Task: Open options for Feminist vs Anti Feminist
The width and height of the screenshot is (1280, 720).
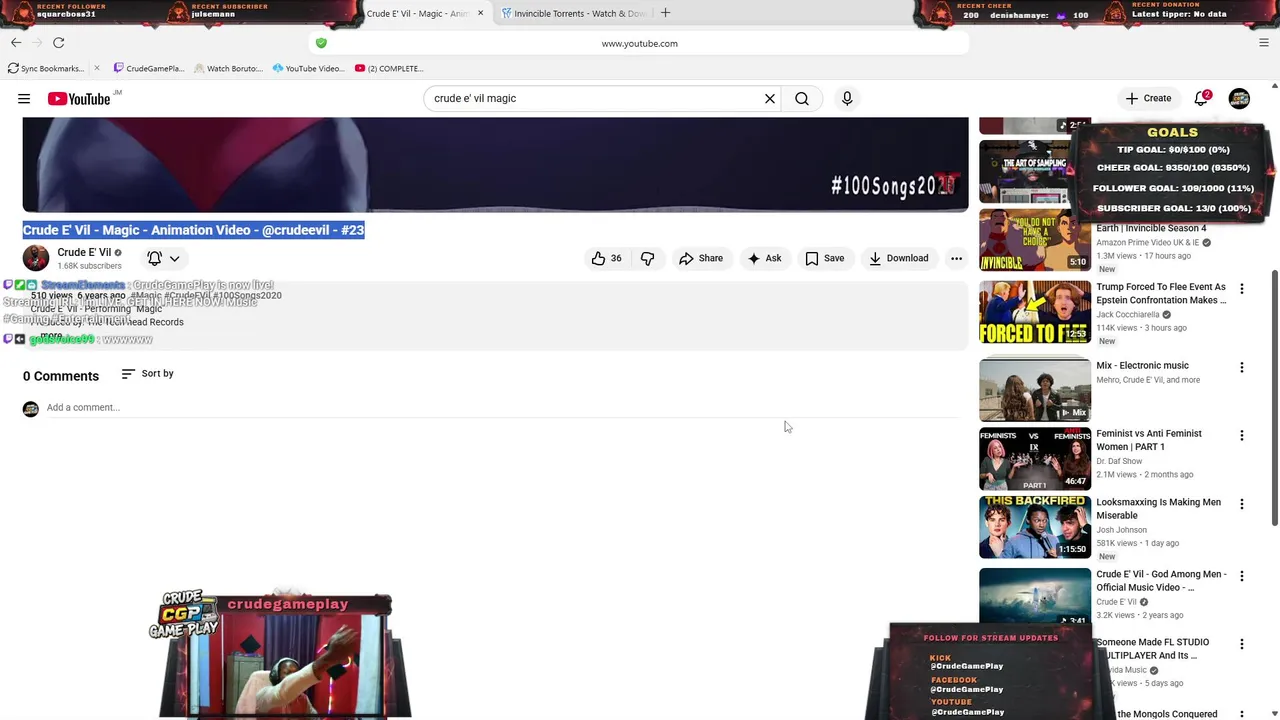Action: (x=1242, y=435)
